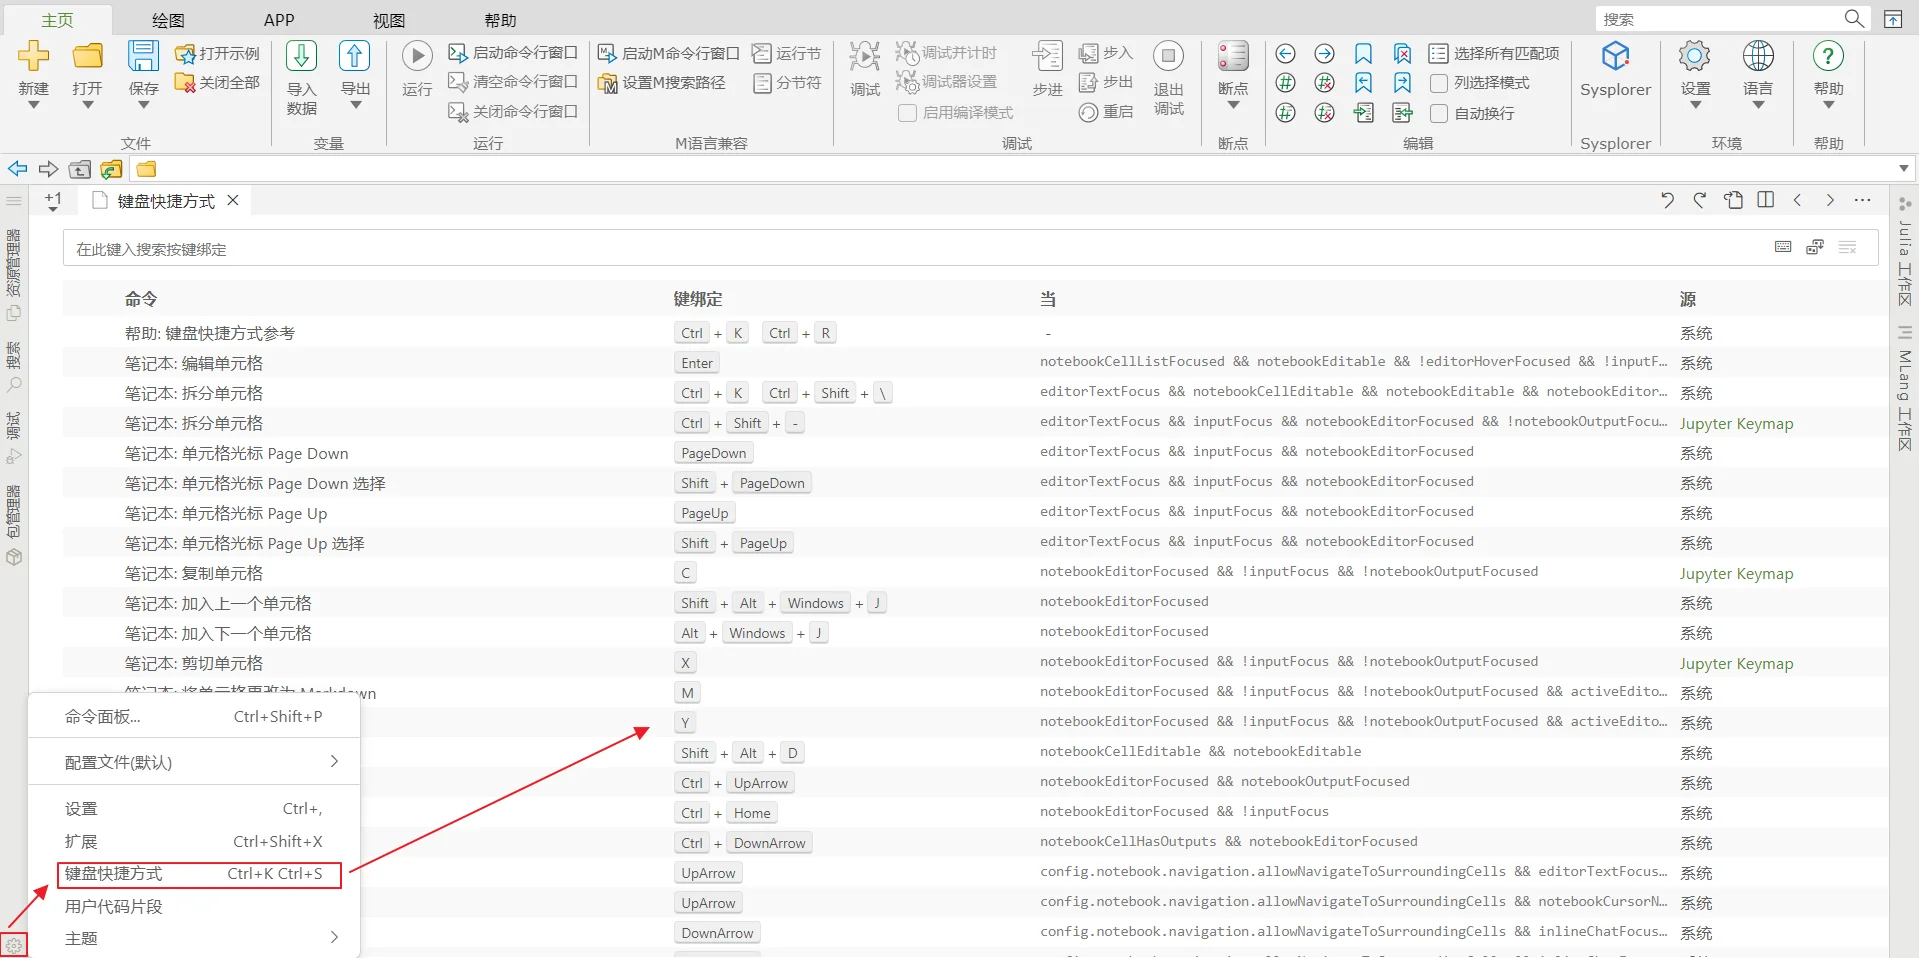Expand the 导出 dropdown arrow
Screen dimensions: 1919x958
[355, 105]
